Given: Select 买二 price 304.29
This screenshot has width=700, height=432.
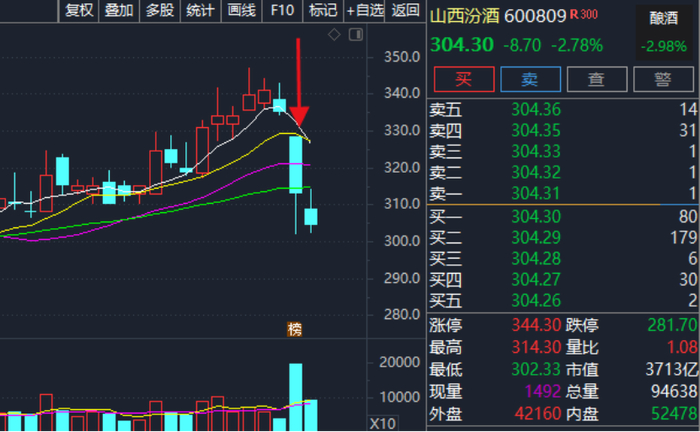Looking at the screenshot, I should pyautogui.click(x=536, y=237).
